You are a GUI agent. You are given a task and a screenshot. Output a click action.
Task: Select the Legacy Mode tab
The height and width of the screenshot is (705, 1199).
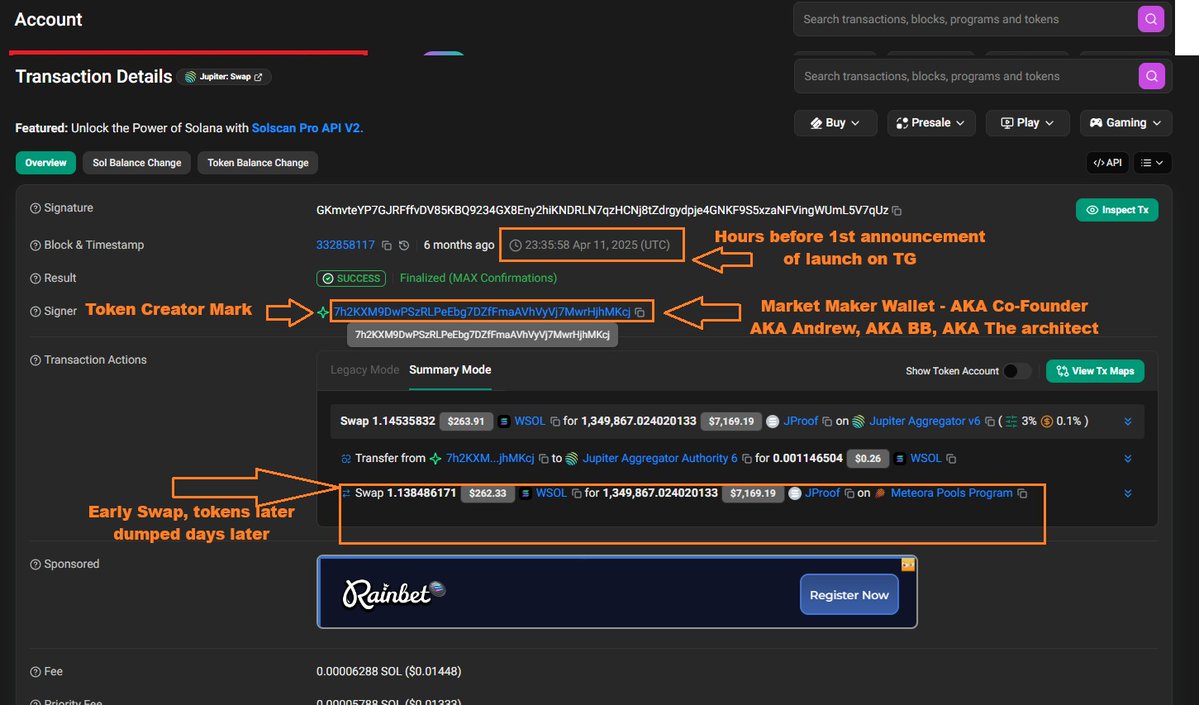(364, 370)
